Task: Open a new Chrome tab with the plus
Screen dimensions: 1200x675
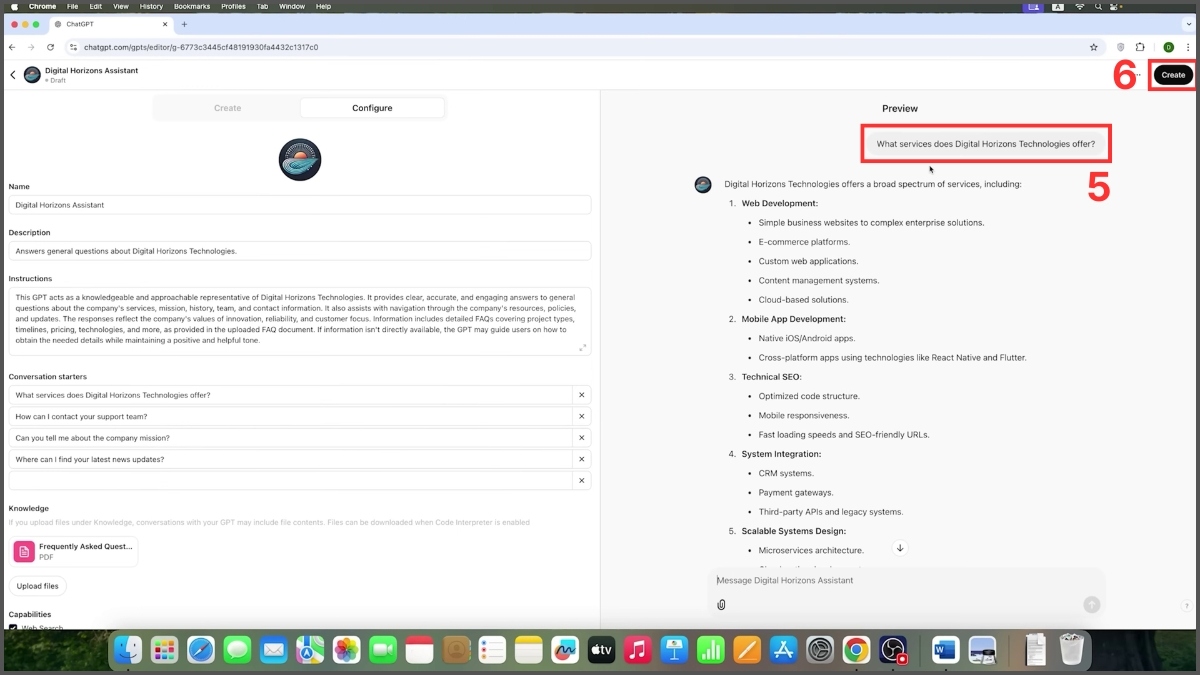Action: pyautogui.click(x=184, y=24)
